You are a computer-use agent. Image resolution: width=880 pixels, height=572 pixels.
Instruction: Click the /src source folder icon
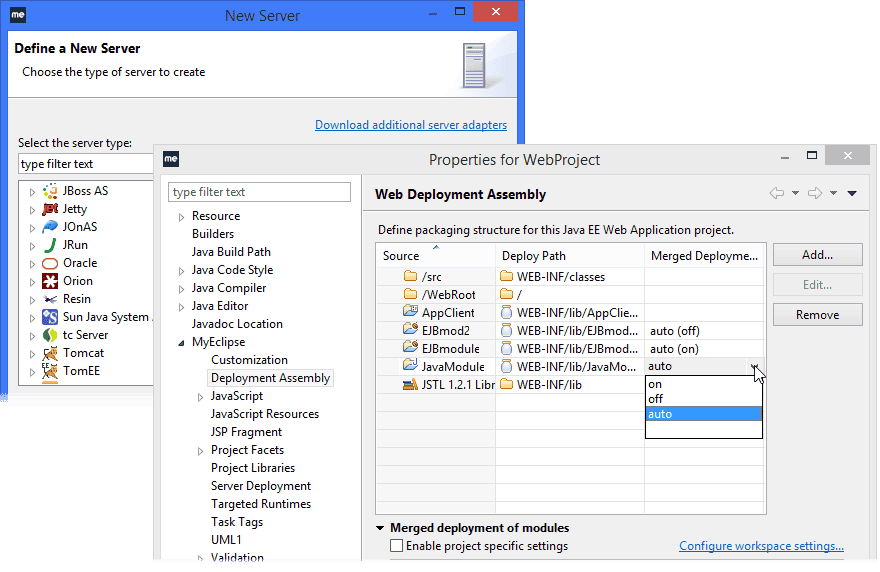pyautogui.click(x=410, y=276)
